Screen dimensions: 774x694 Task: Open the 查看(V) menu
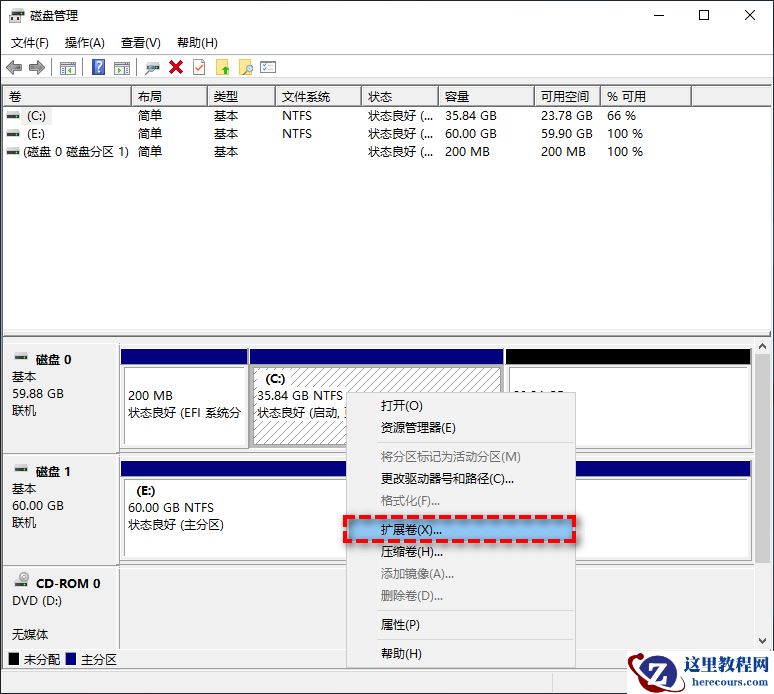141,43
